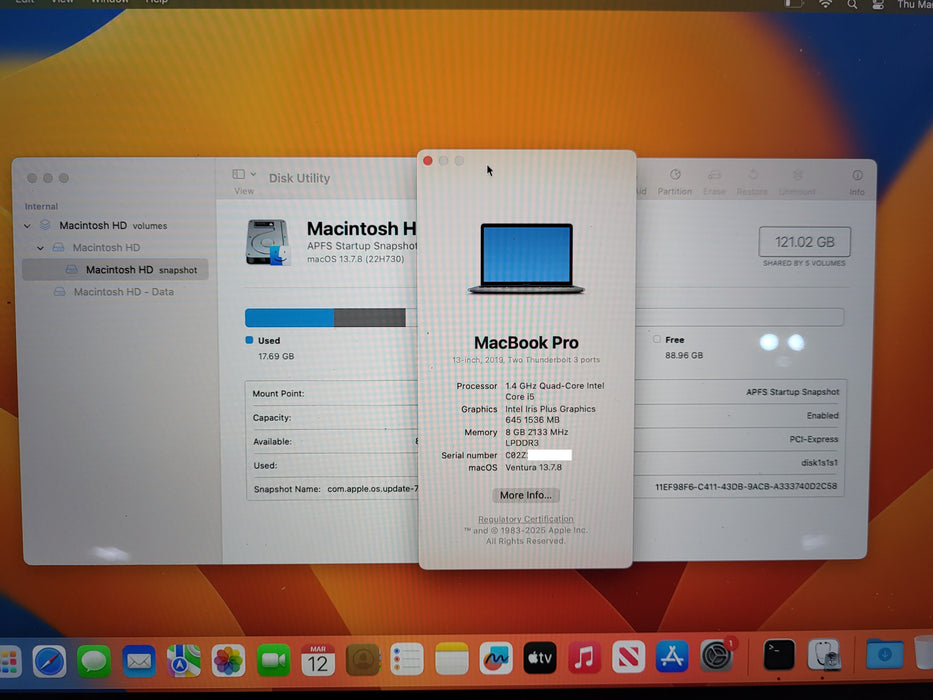Open Reminders from the dock
The width and height of the screenshot is (933, 700).
407,659
